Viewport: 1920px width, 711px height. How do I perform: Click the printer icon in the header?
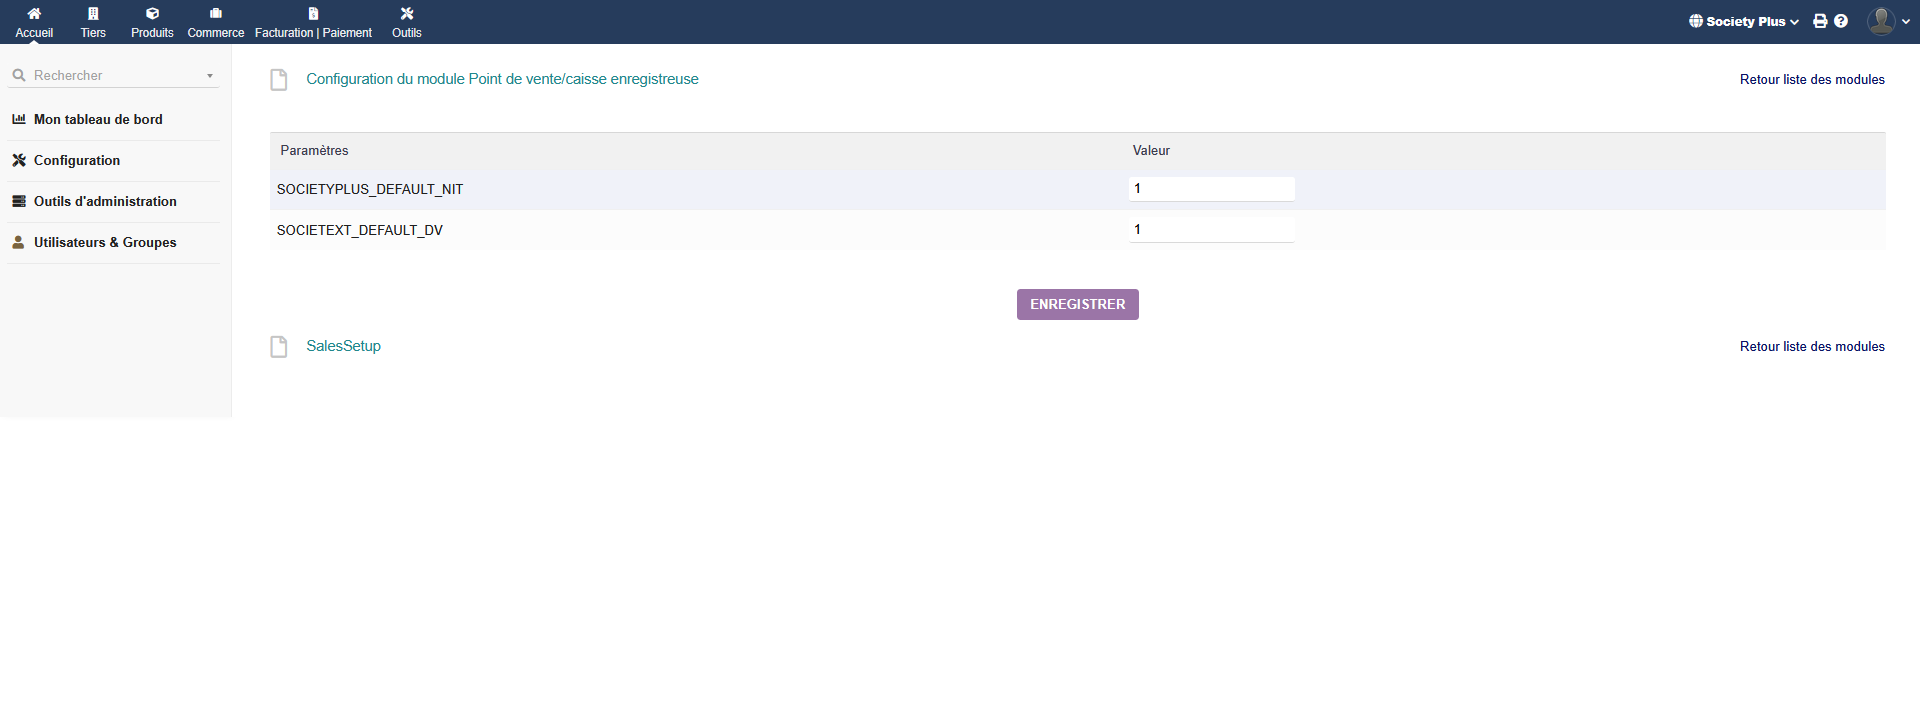(x=1820, y=21)
